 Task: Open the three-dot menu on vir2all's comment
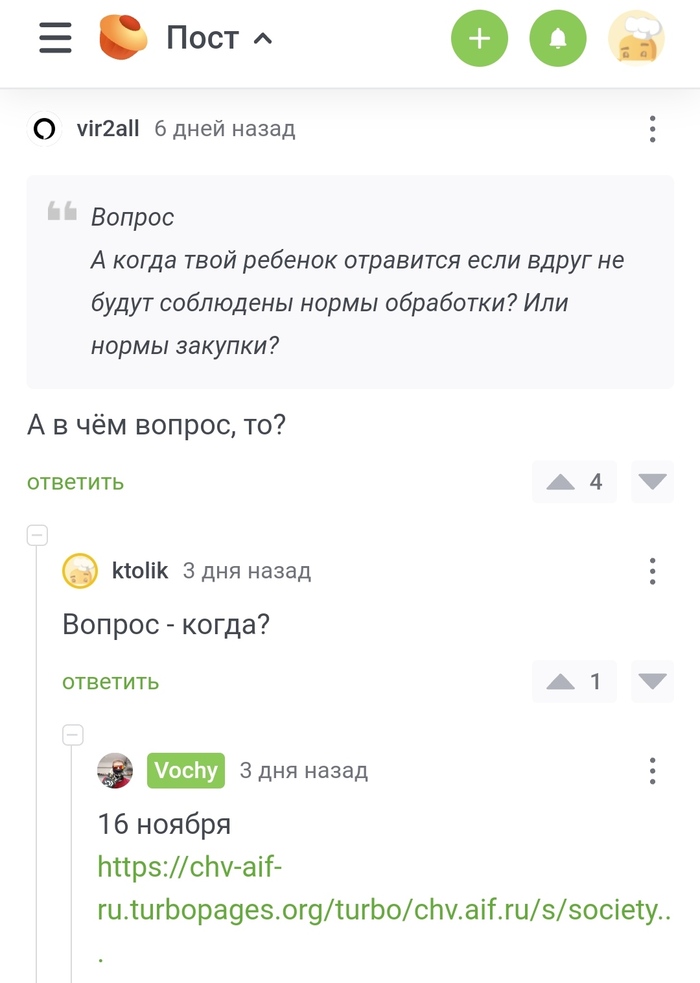(x=652, y=129)
